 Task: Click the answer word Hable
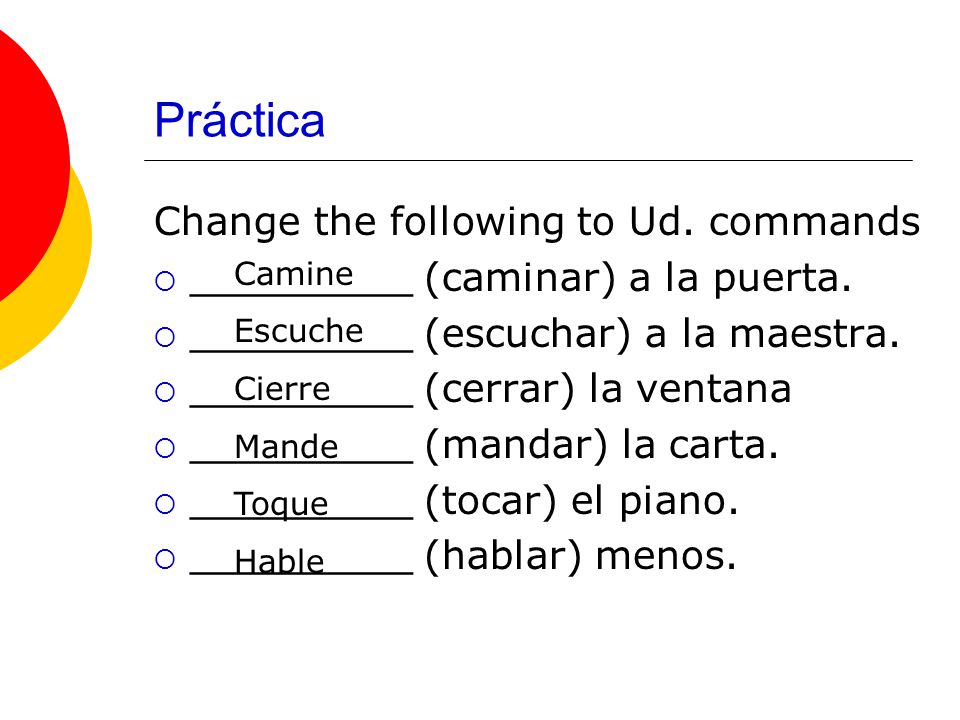coord(279,561)
